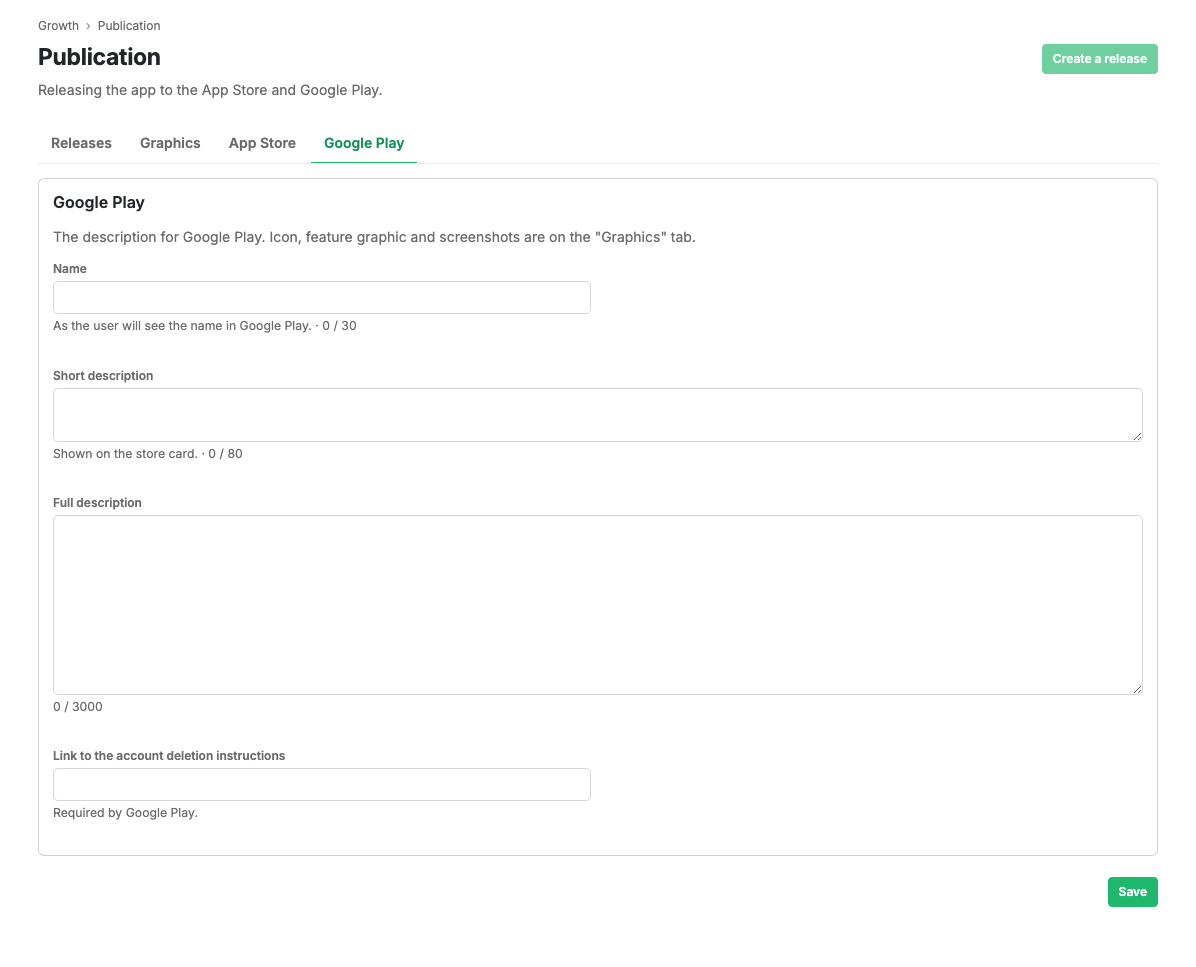The height and width of the screenshot is (967, 1196).
Task: Switch to the App Store tab
Action: 262,143
